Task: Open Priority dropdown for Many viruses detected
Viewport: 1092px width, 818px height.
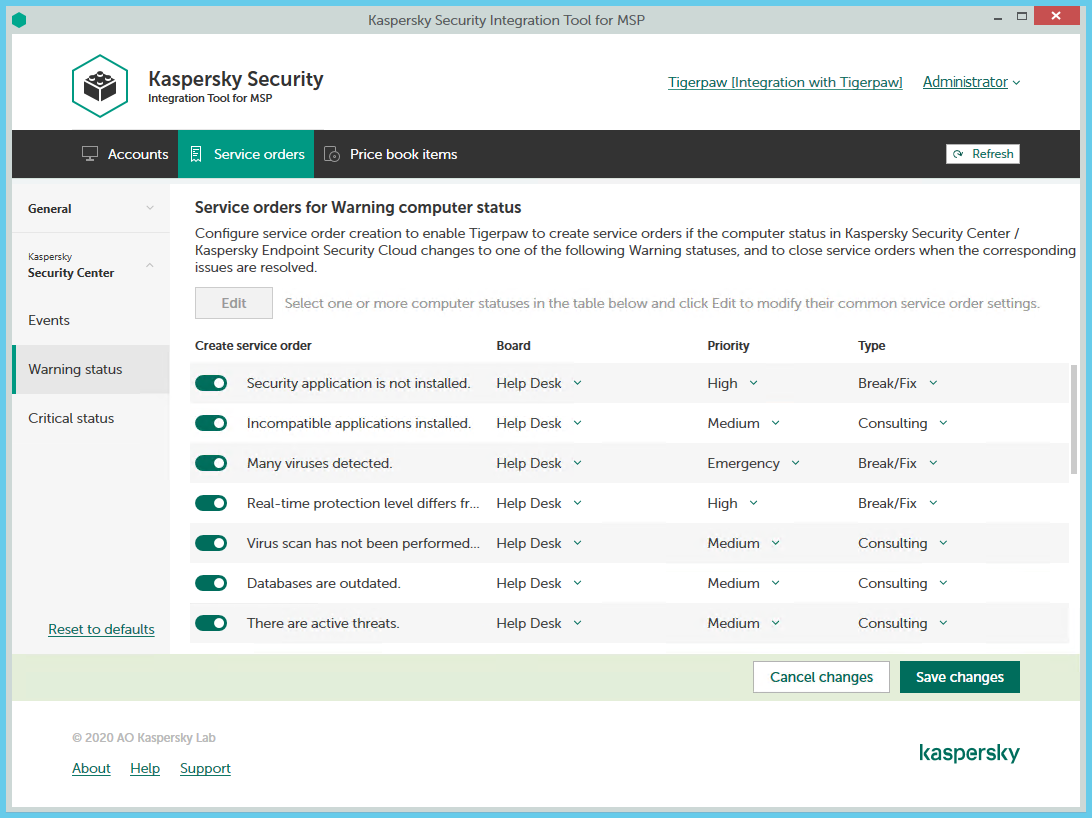Action: [753, 463]
